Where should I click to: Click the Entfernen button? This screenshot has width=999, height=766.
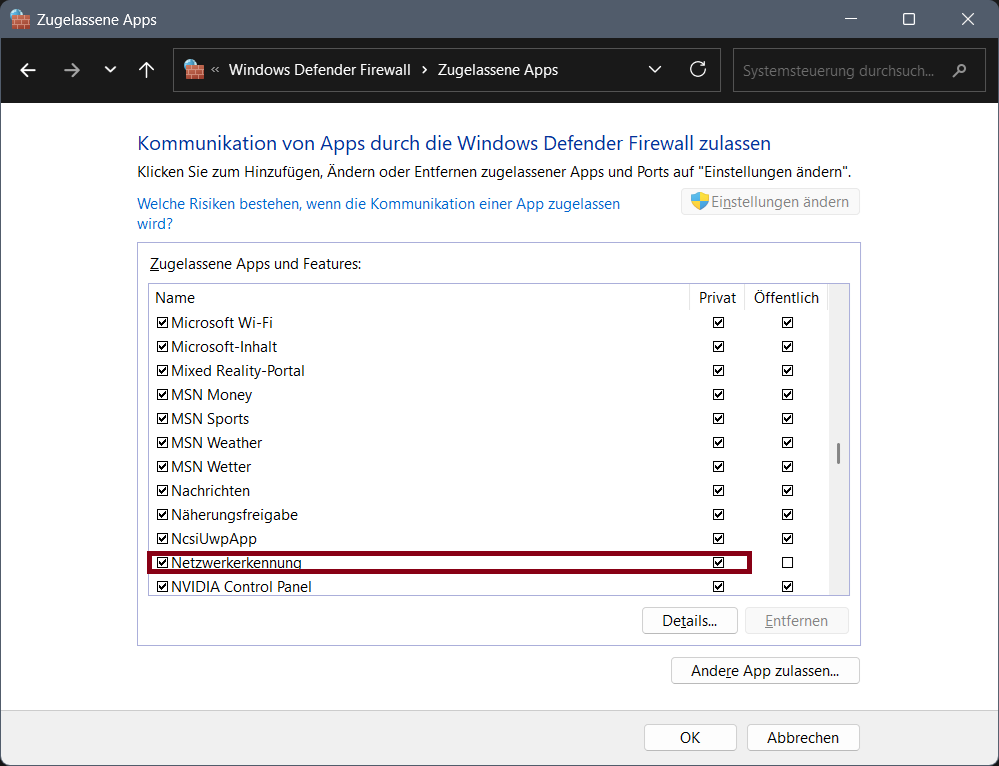[796, 621]
